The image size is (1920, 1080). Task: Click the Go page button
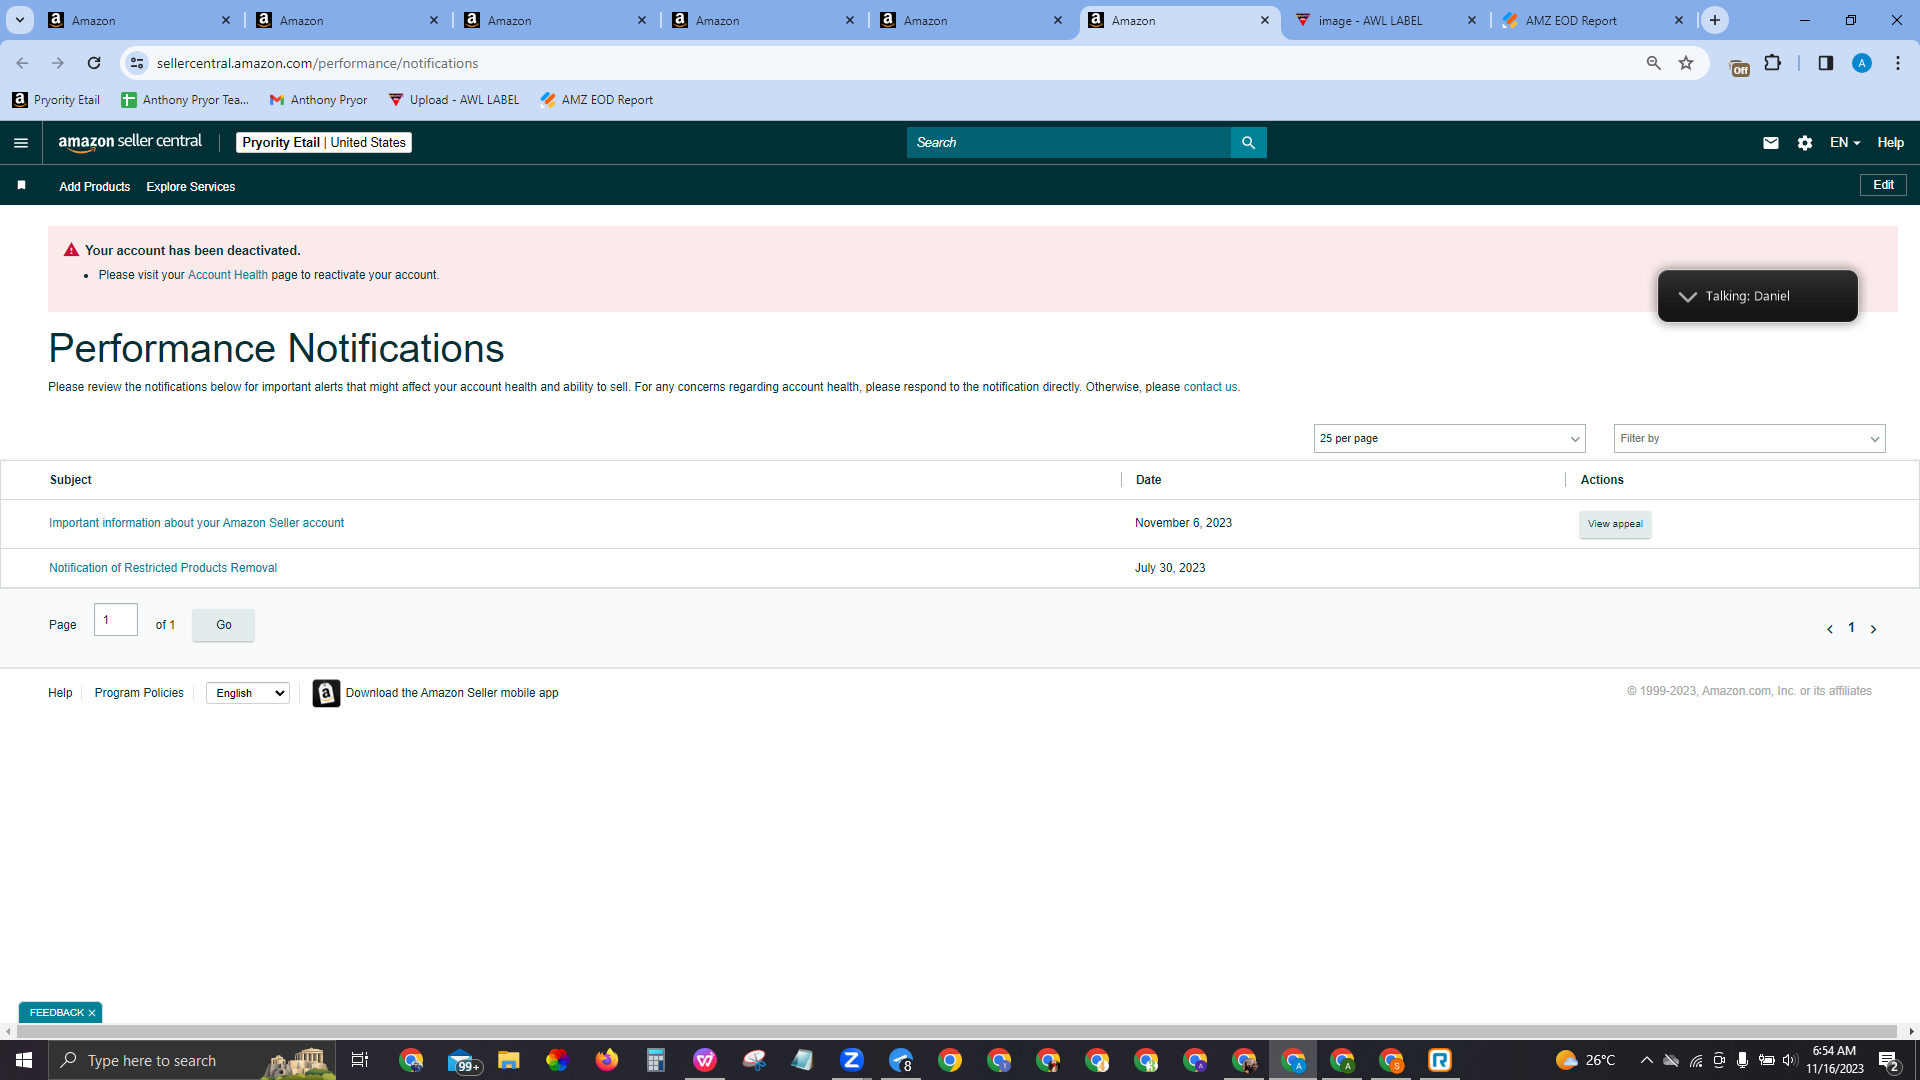pos(223,625)
